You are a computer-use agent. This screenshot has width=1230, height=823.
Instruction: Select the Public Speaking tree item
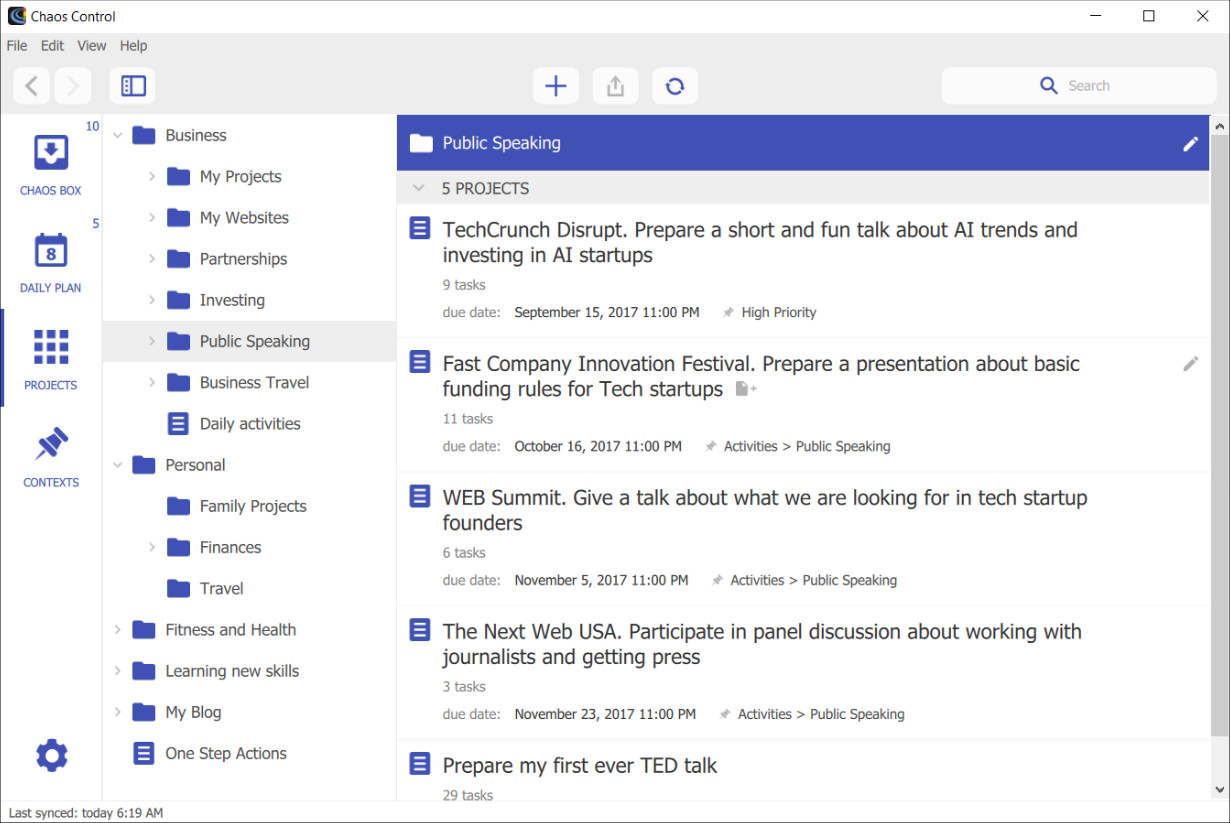[250, 341]
